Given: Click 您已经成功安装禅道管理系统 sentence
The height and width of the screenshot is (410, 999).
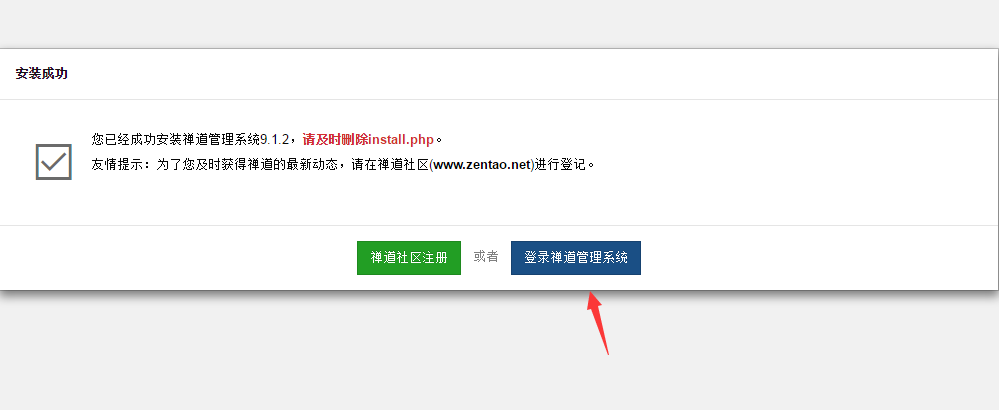Looking at the screenshot, I should pos(175,139).
